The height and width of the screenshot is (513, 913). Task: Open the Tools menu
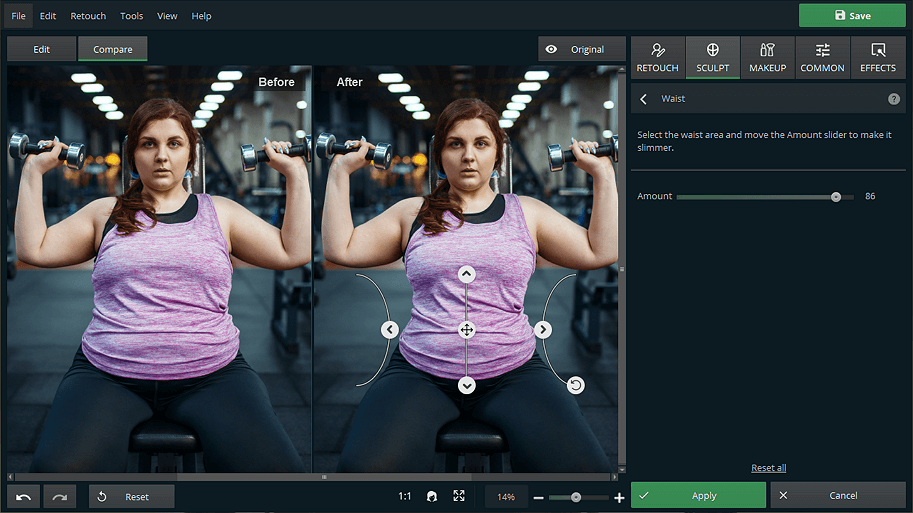tap(132, 16)
